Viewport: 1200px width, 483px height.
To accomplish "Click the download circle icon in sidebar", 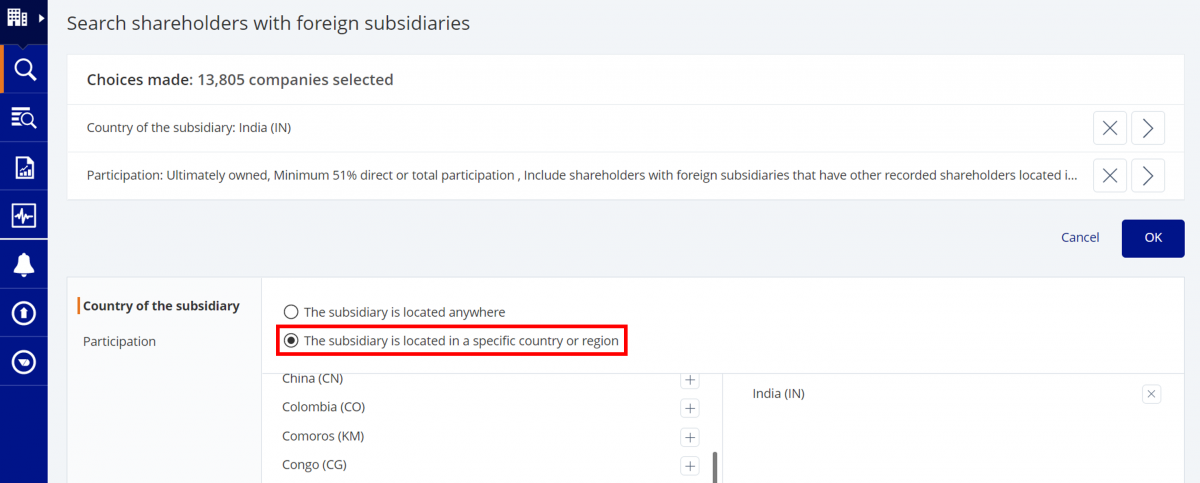I will click(24, 362).
